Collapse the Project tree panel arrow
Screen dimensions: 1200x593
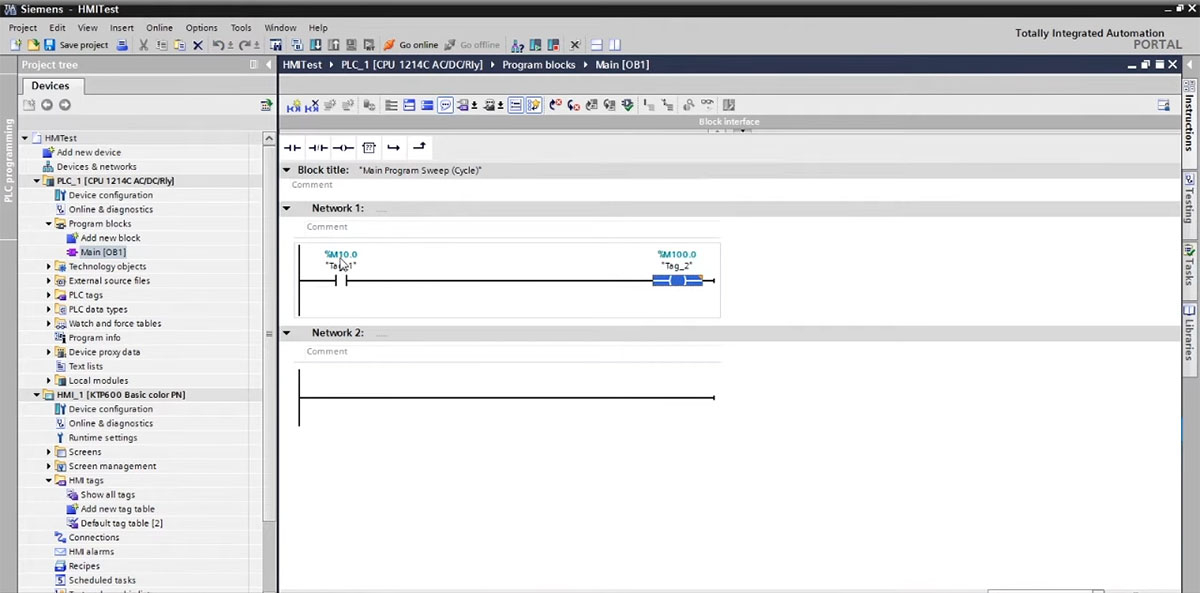267,65
